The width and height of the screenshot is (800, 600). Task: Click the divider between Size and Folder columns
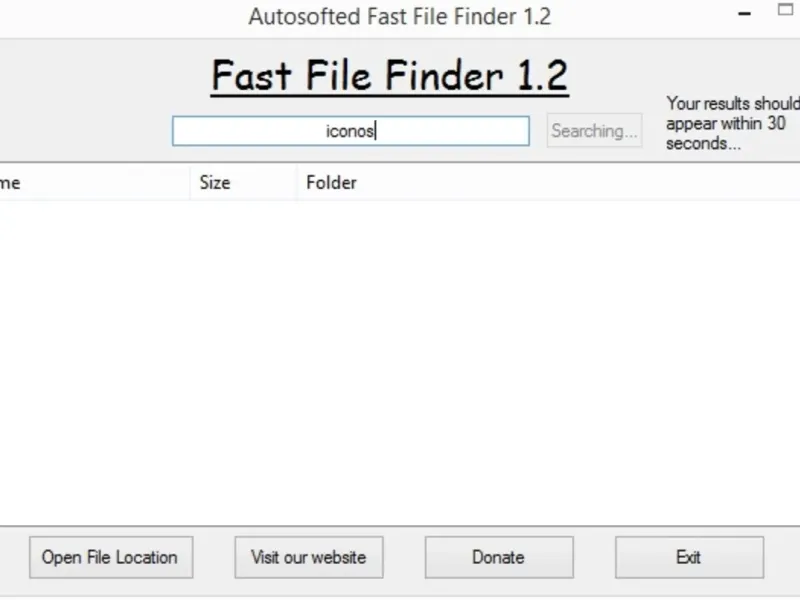[x=296, y=182]
